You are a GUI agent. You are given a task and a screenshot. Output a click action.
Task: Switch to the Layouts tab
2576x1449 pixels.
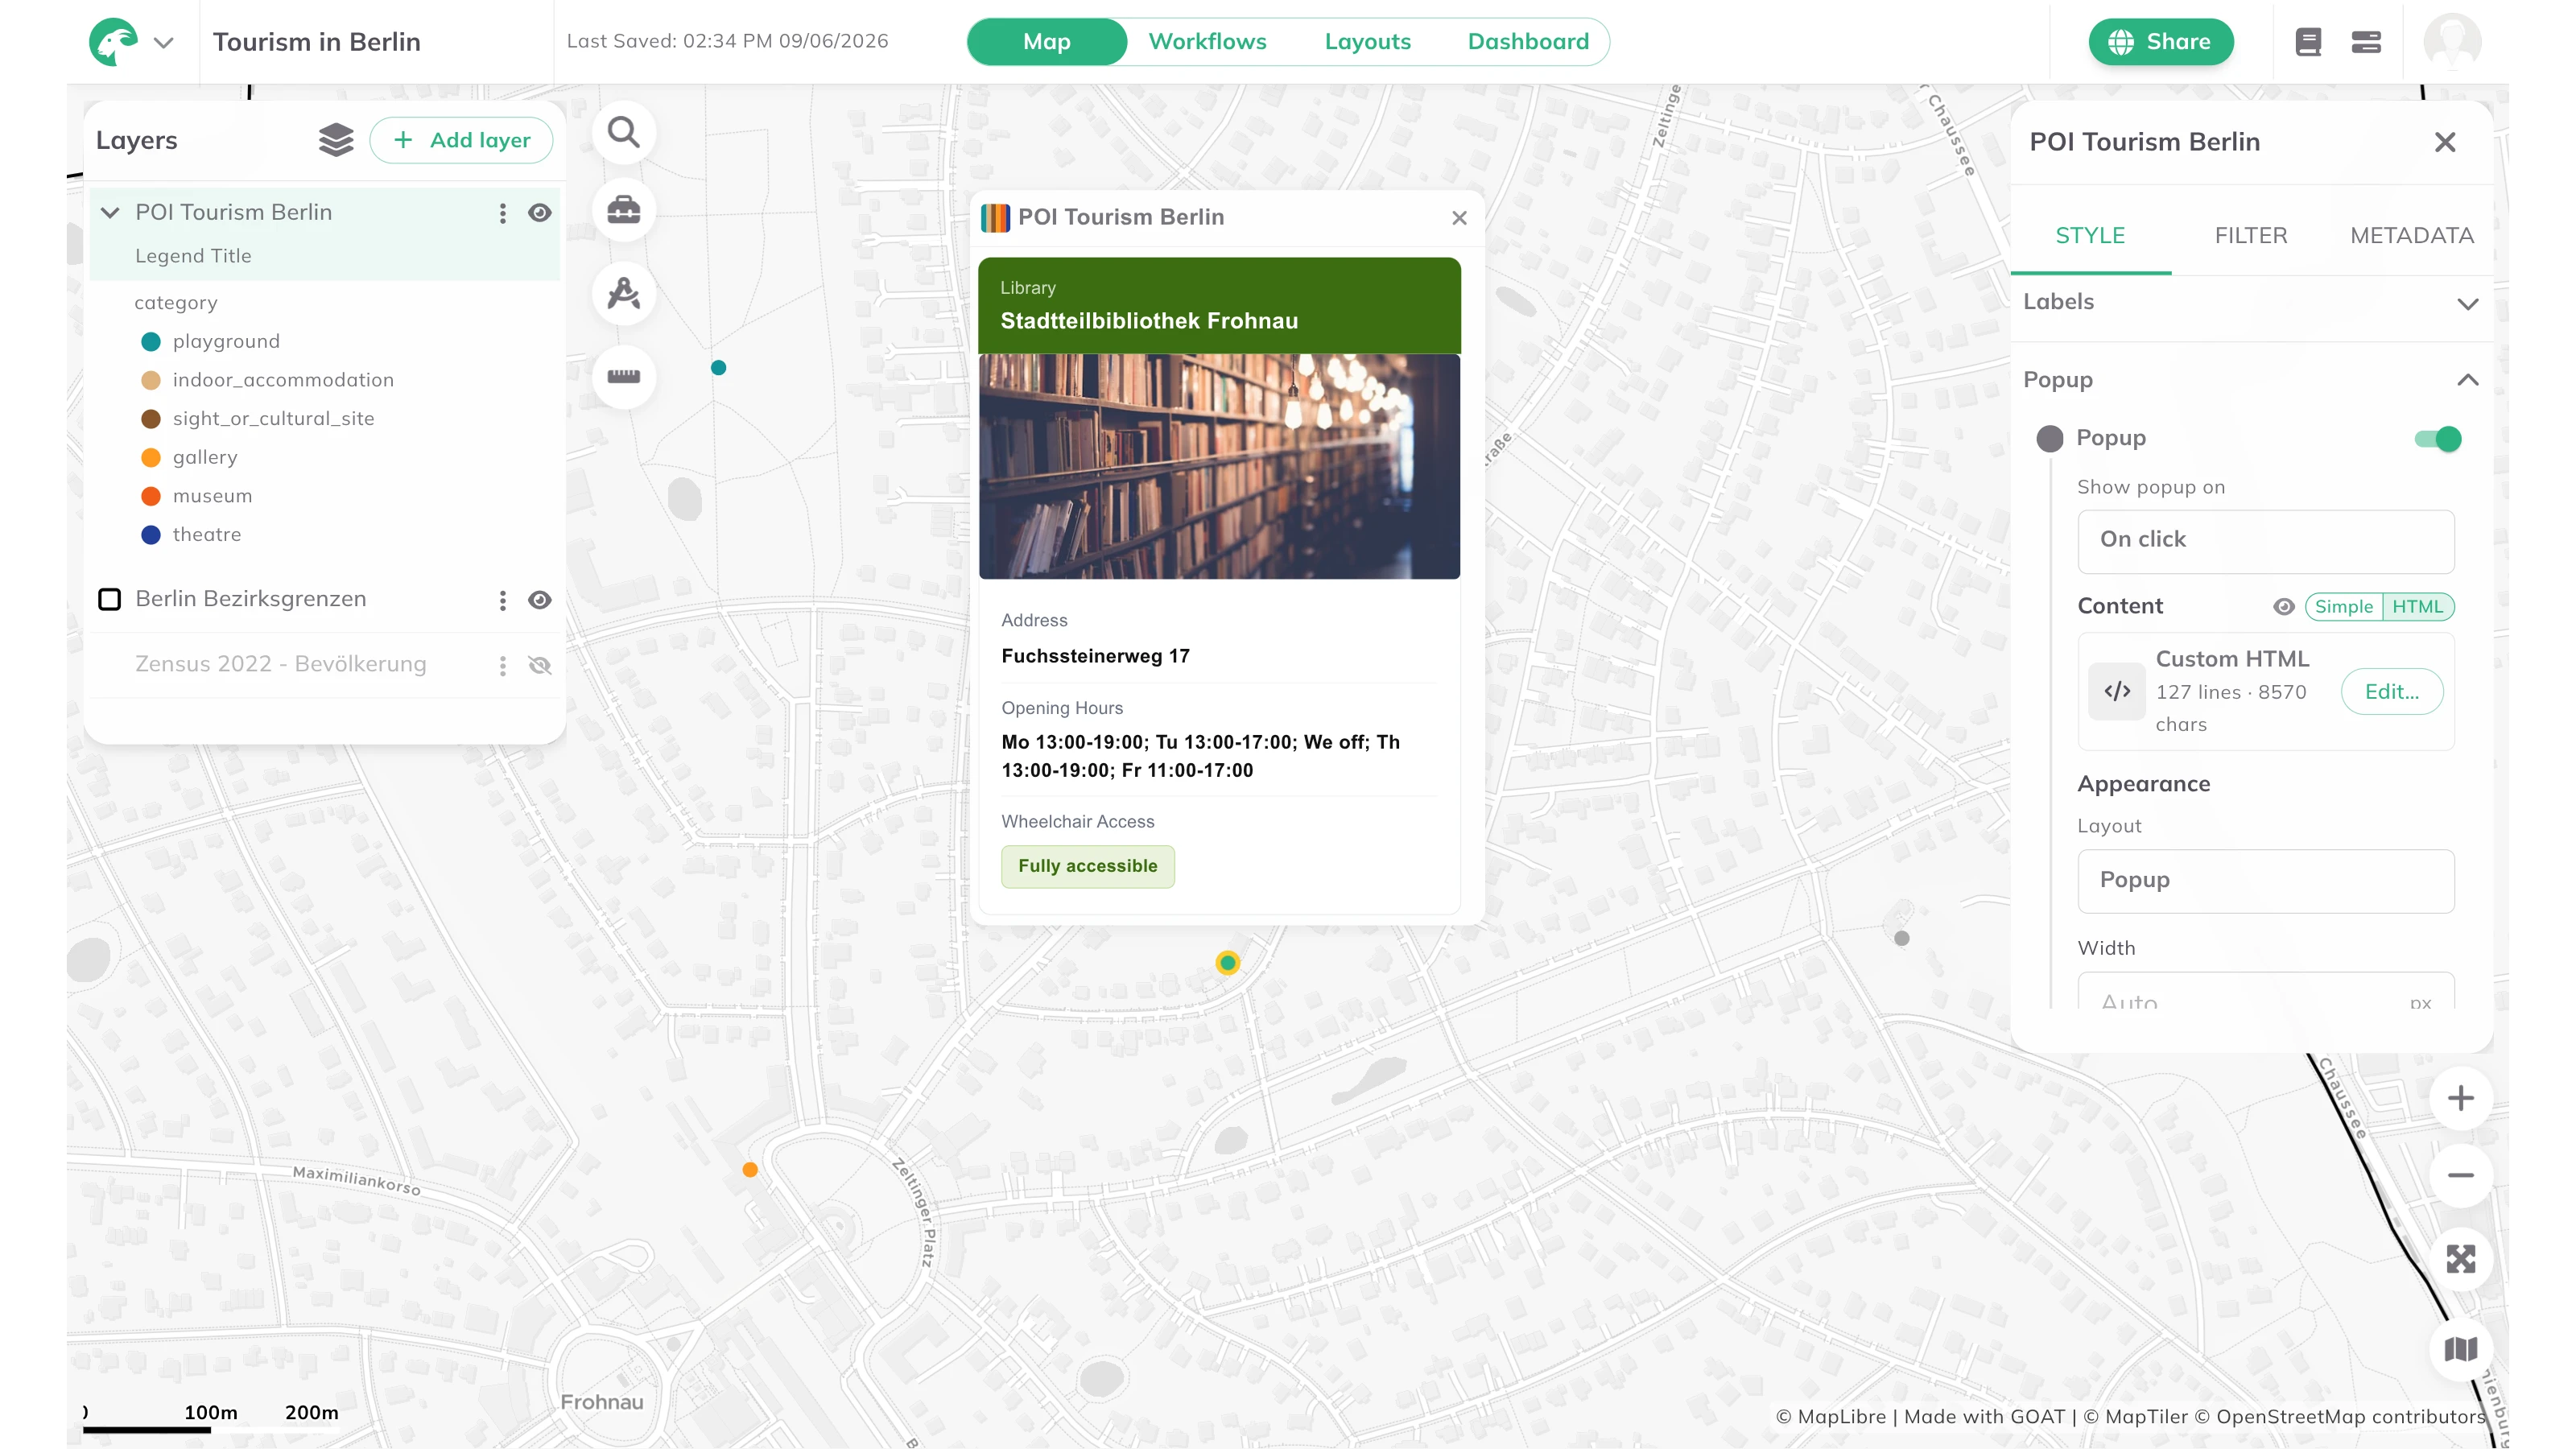(x=1367, y=42)
